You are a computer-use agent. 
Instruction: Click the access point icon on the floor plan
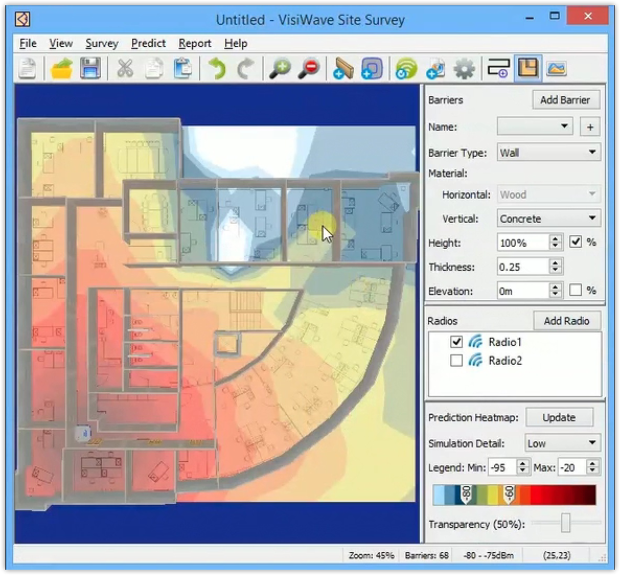tap(83, 433)
